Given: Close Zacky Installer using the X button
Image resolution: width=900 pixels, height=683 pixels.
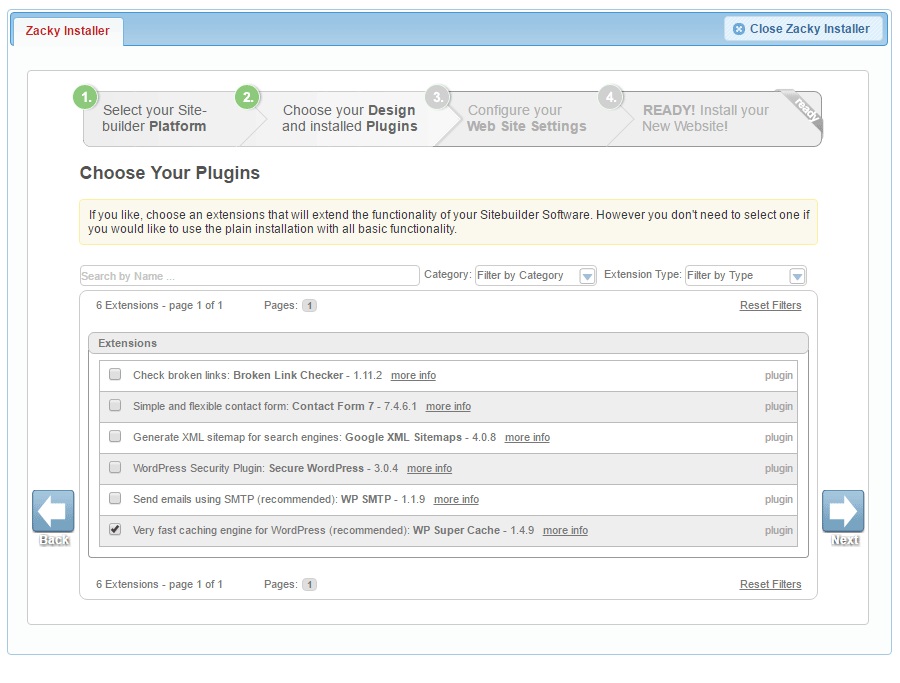Looking at the screenshot, I should coord(739,29).
